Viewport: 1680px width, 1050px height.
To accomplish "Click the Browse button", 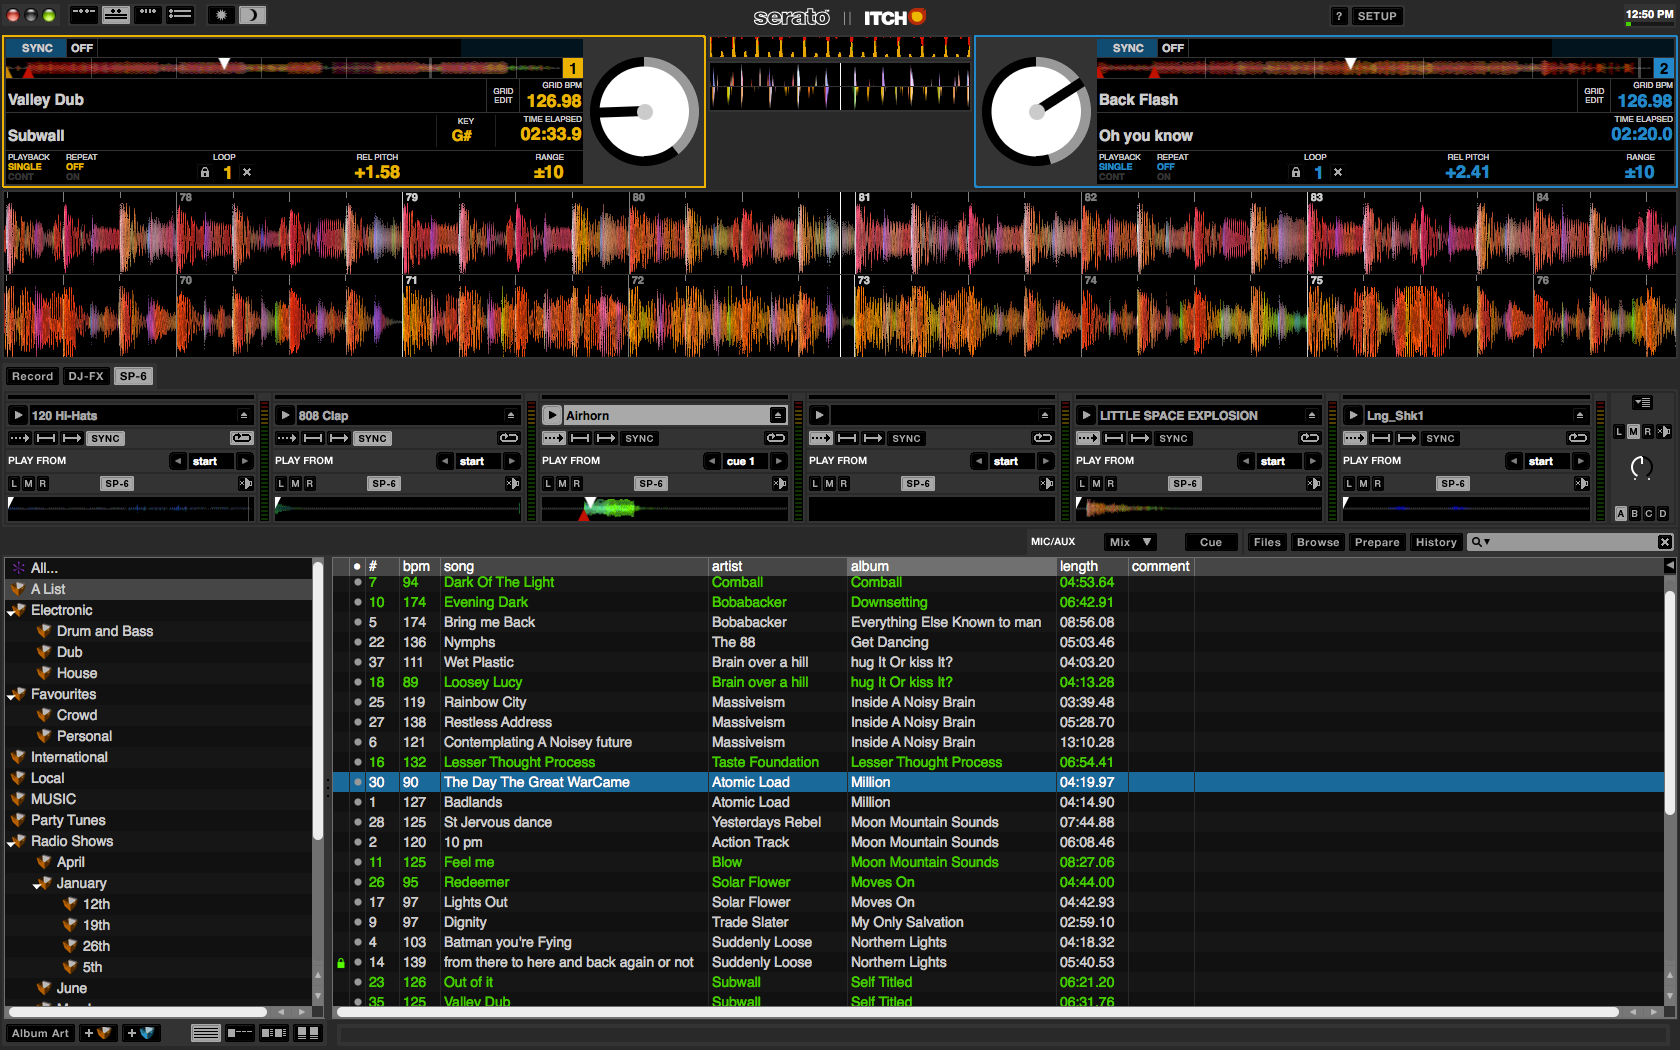I will 1318,542.
